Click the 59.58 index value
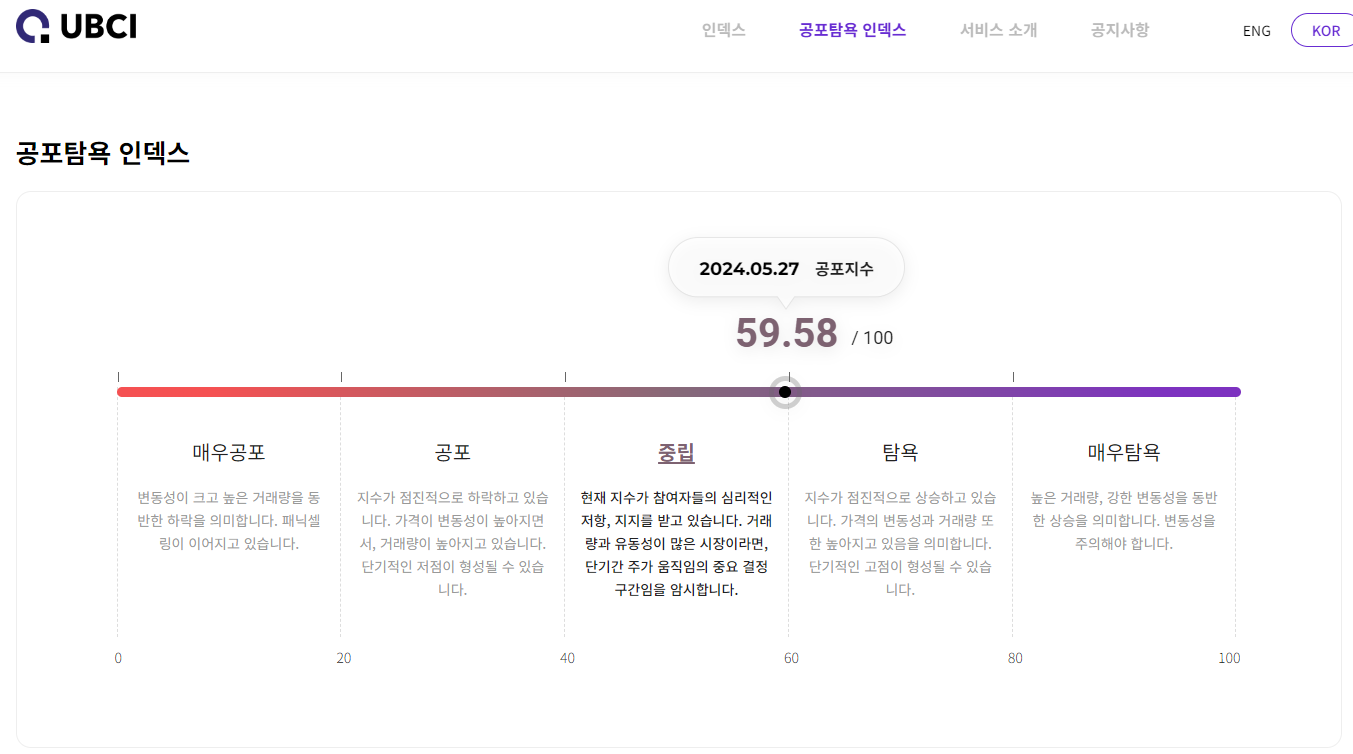Screen dimensions: 1353x754 (786, 333)
